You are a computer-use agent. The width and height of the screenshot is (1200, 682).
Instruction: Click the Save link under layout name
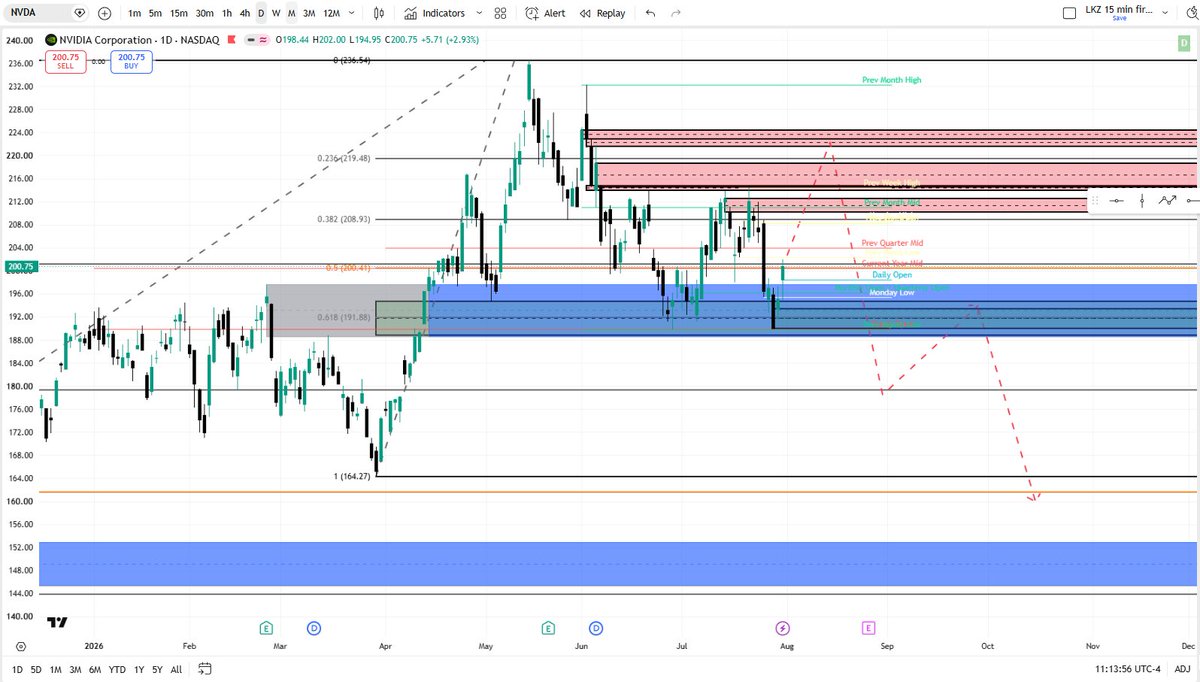tap(1119, 18)
